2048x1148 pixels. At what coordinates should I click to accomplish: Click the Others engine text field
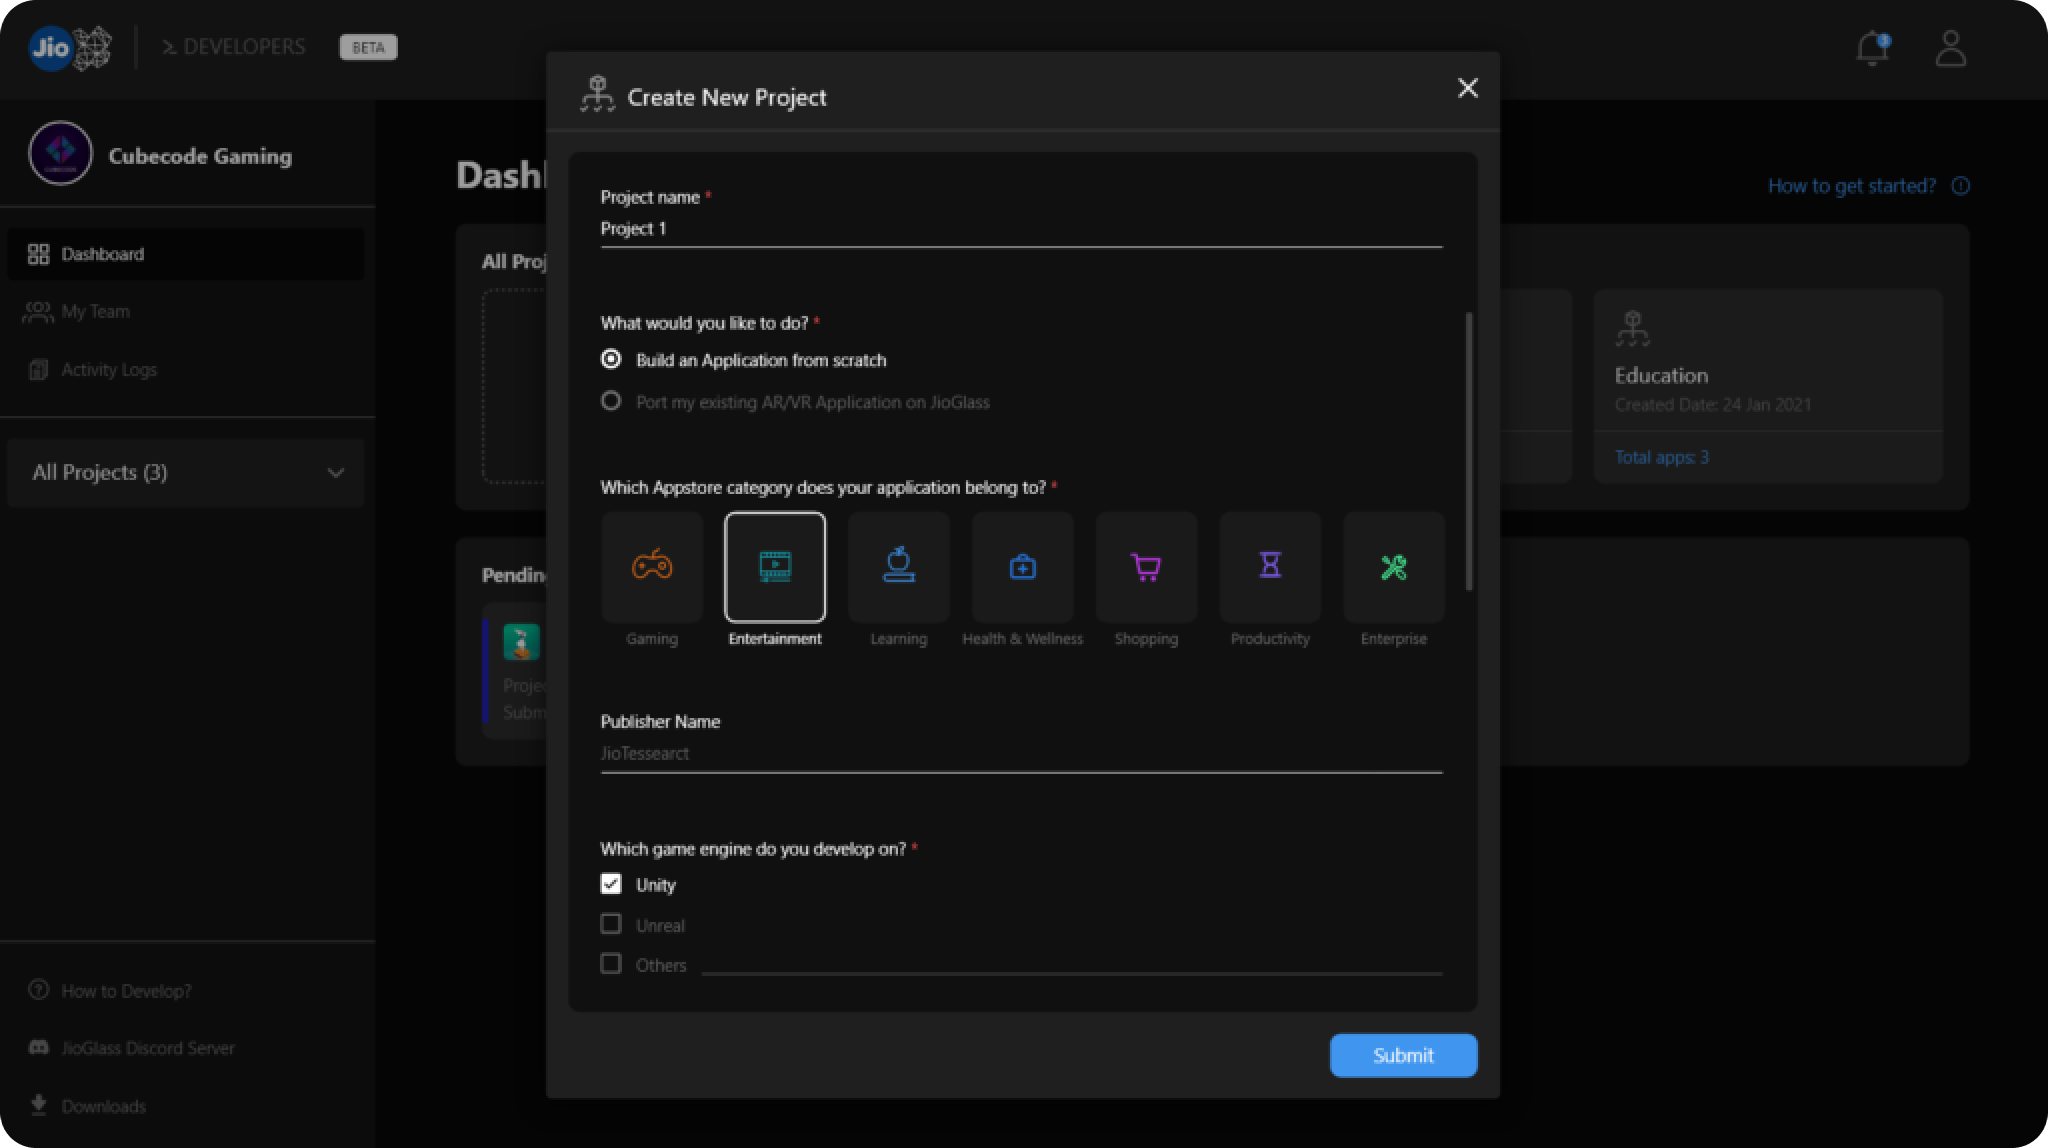(1072, 964)
